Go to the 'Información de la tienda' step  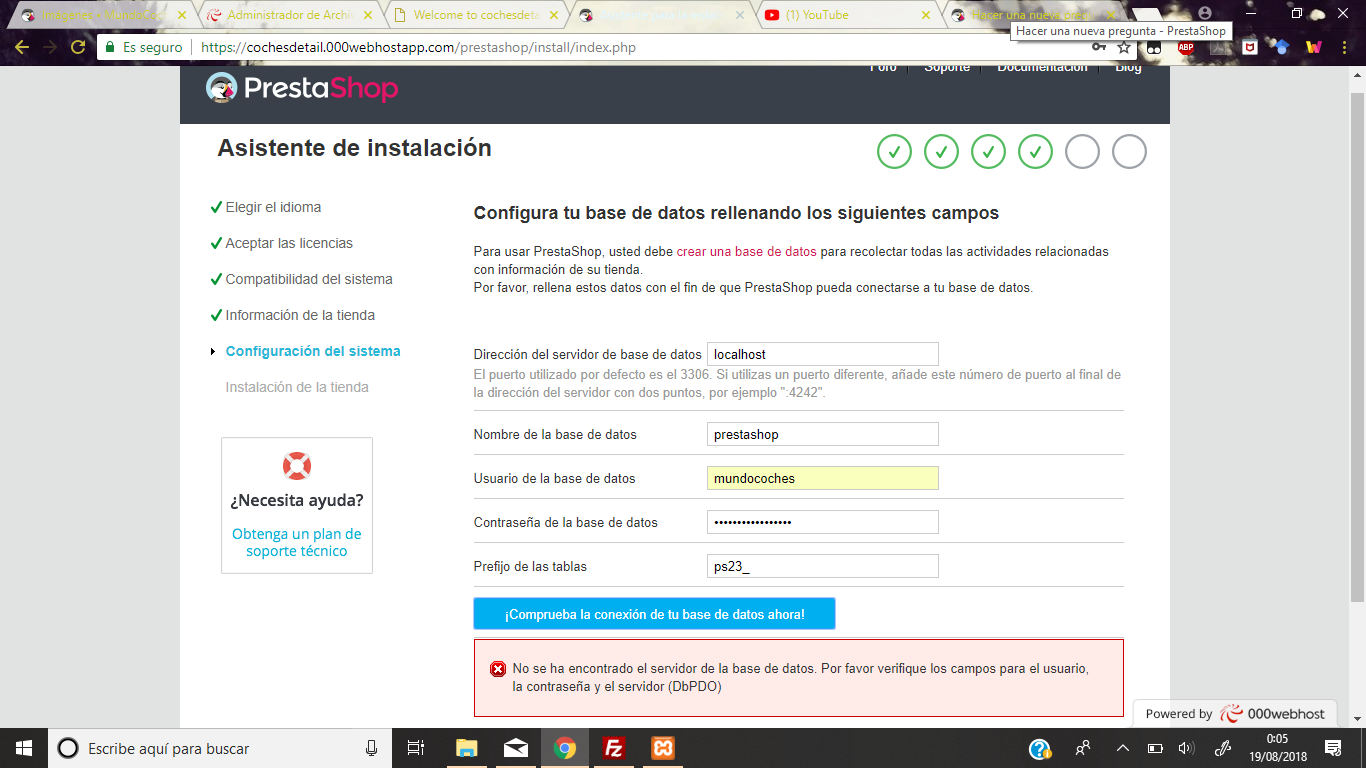click(300, 315)
